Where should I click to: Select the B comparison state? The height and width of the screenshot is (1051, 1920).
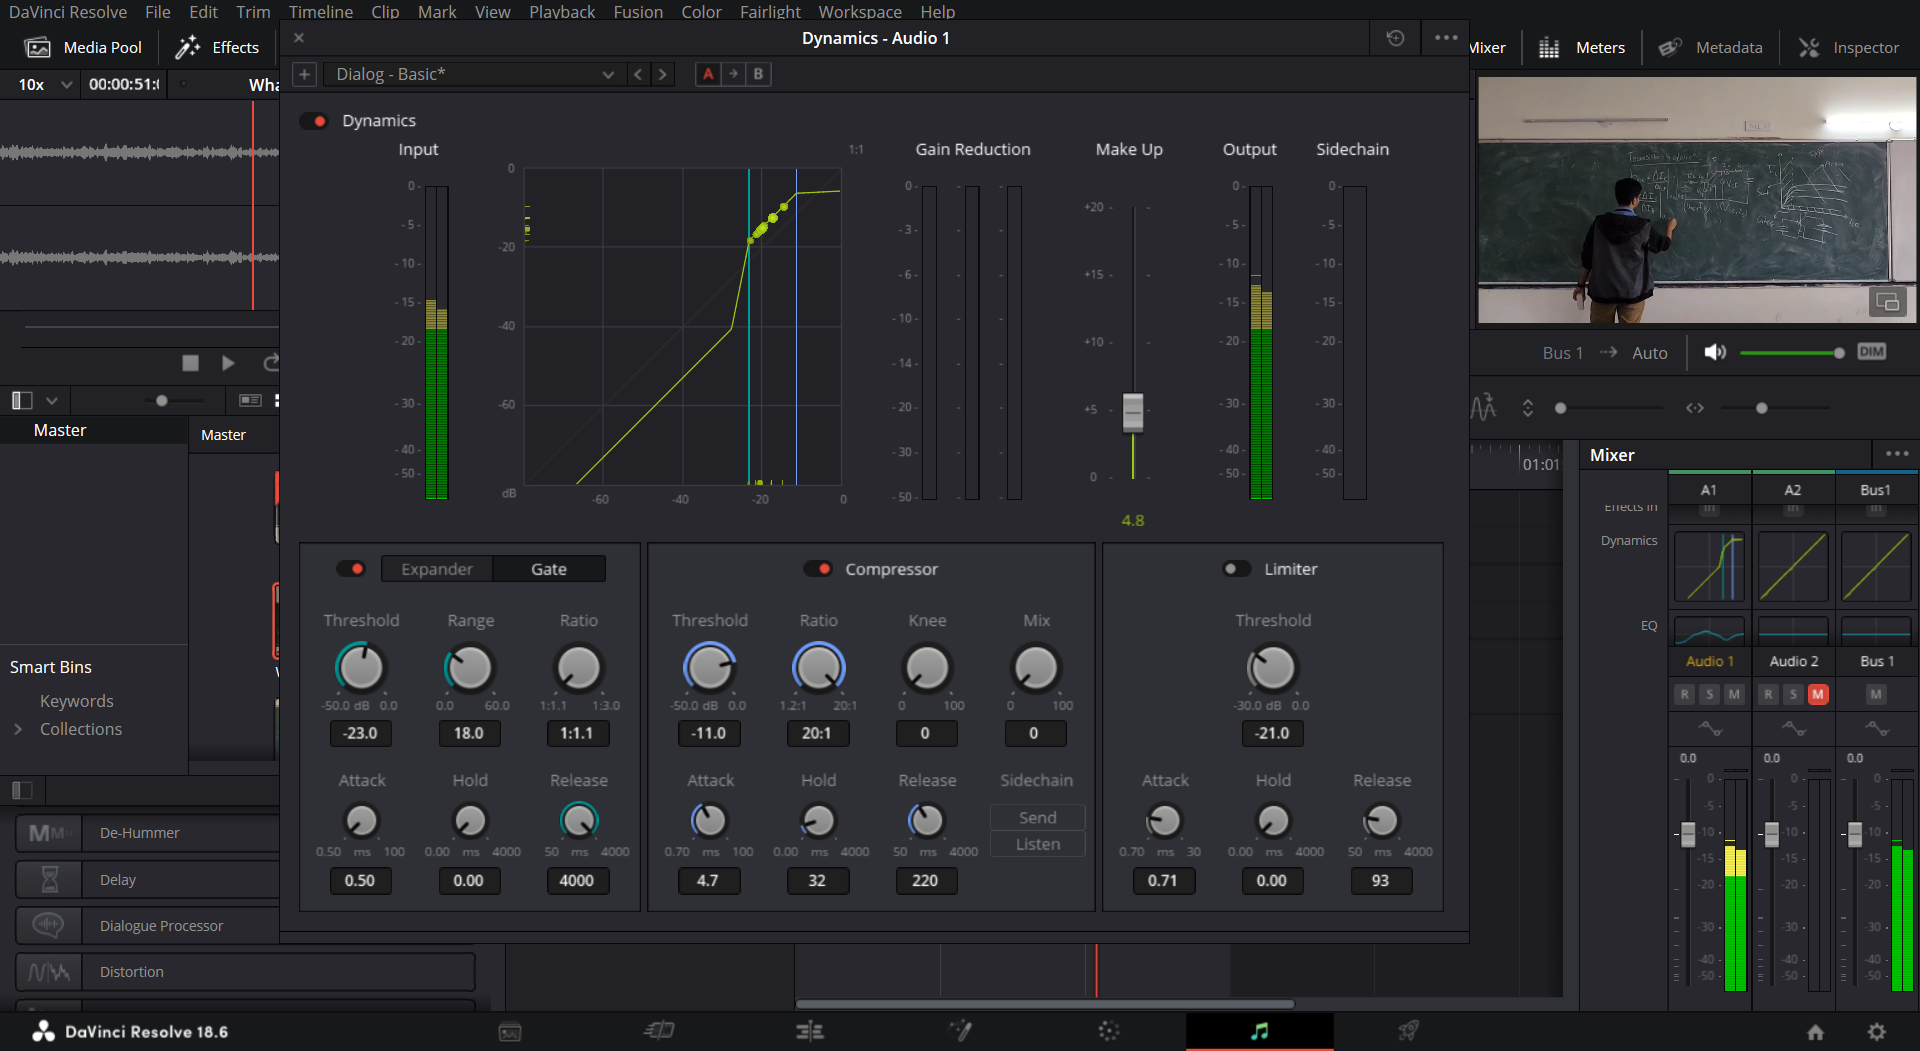(x=758, y=74)
